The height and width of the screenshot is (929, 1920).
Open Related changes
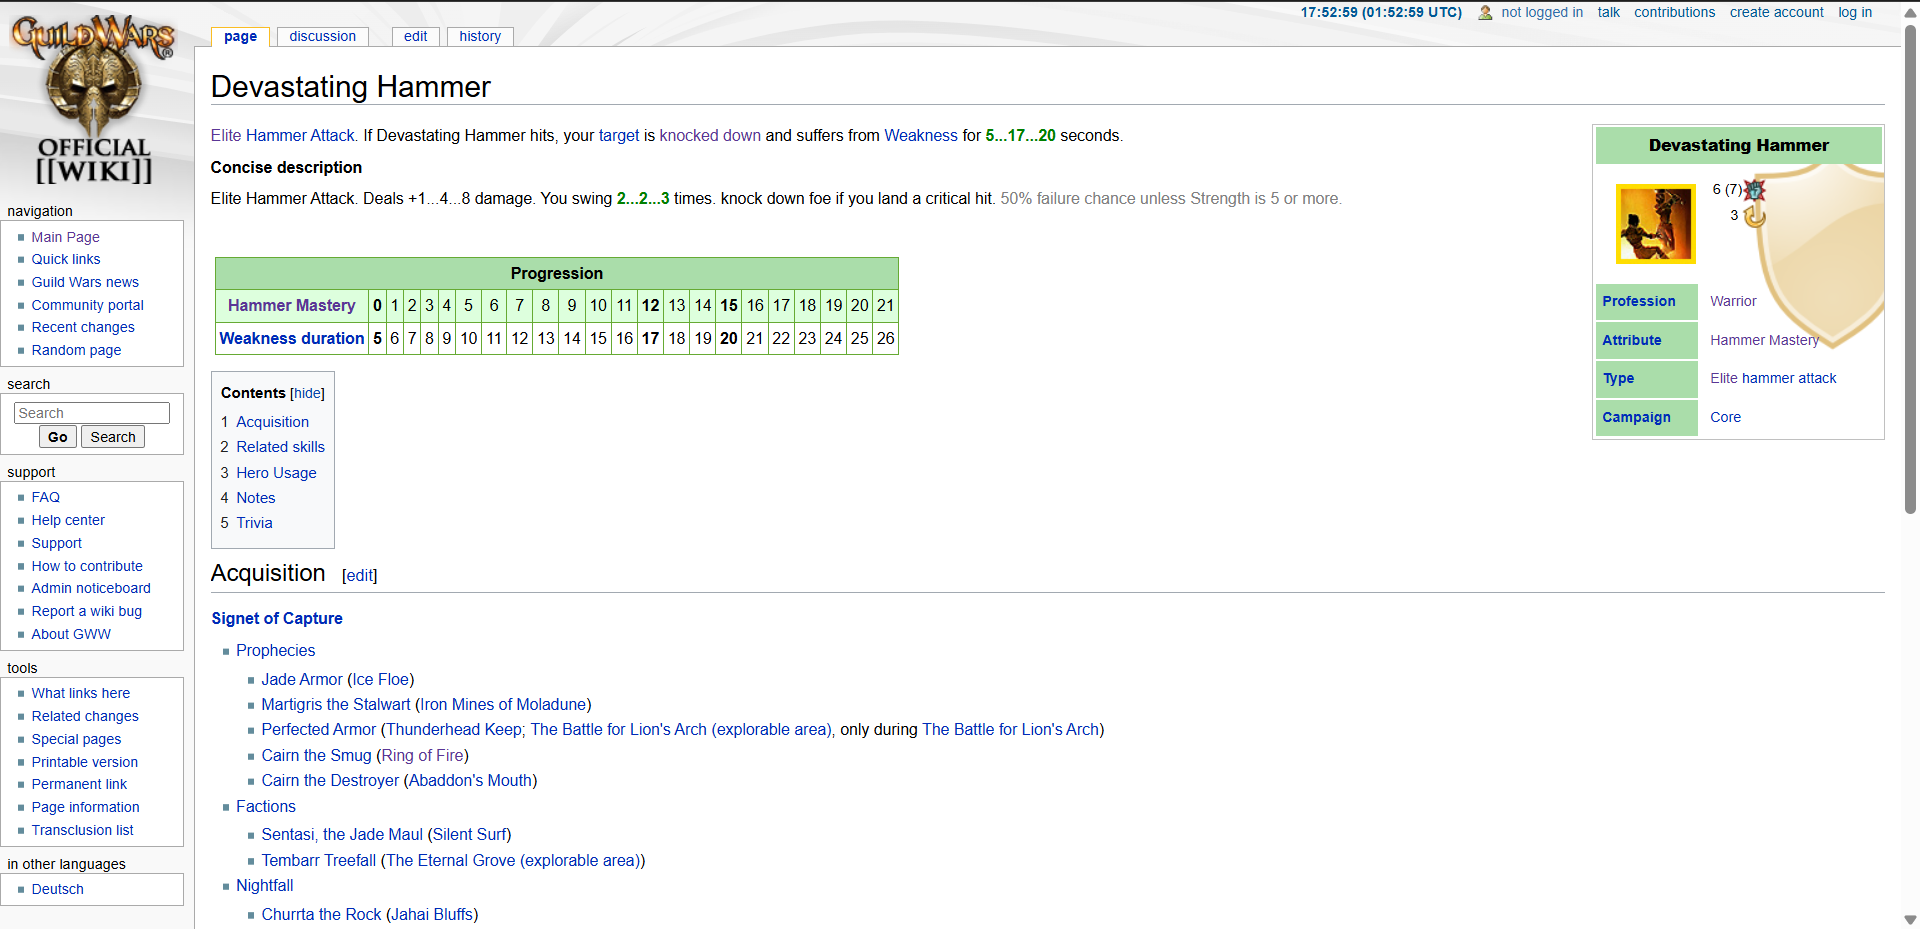[x=85, y=716]
